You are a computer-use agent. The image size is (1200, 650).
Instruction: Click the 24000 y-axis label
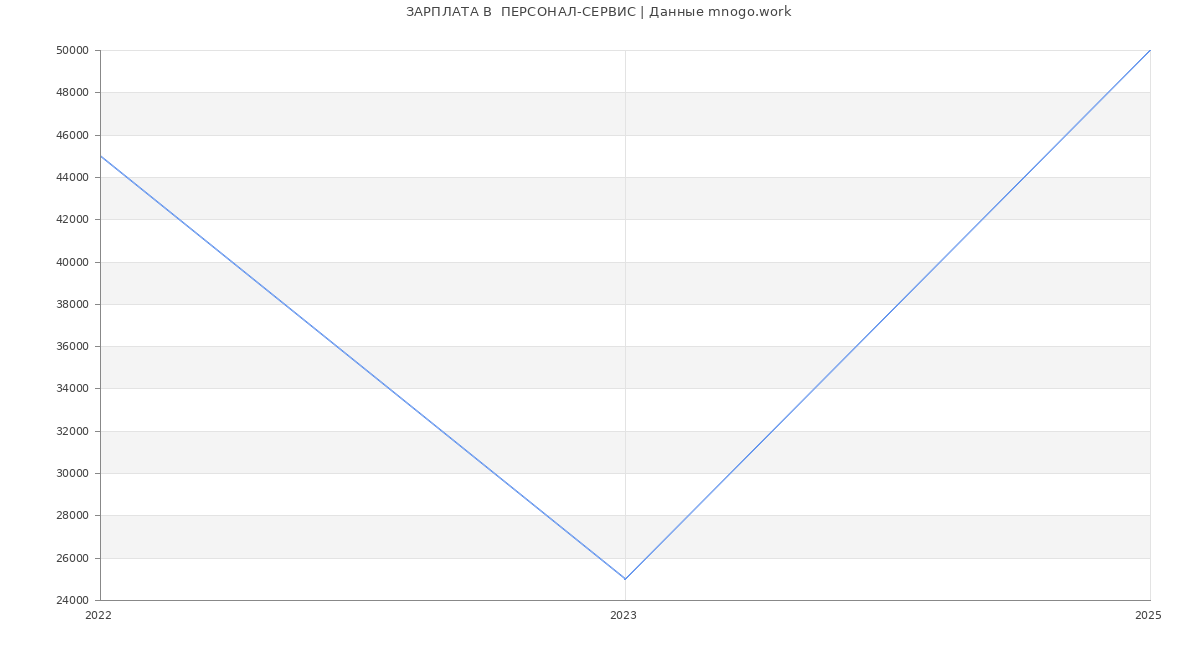point(73,601)
